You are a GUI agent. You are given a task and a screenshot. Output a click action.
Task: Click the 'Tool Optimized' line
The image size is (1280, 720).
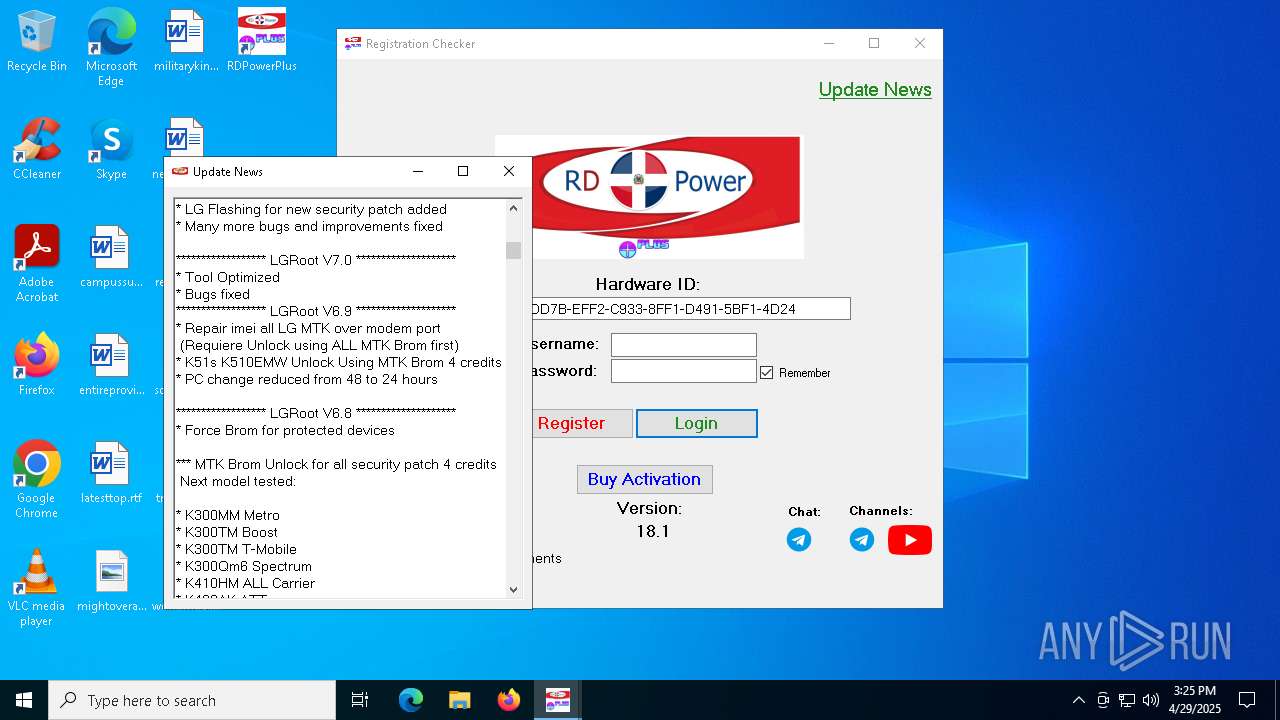coord(228,277)
